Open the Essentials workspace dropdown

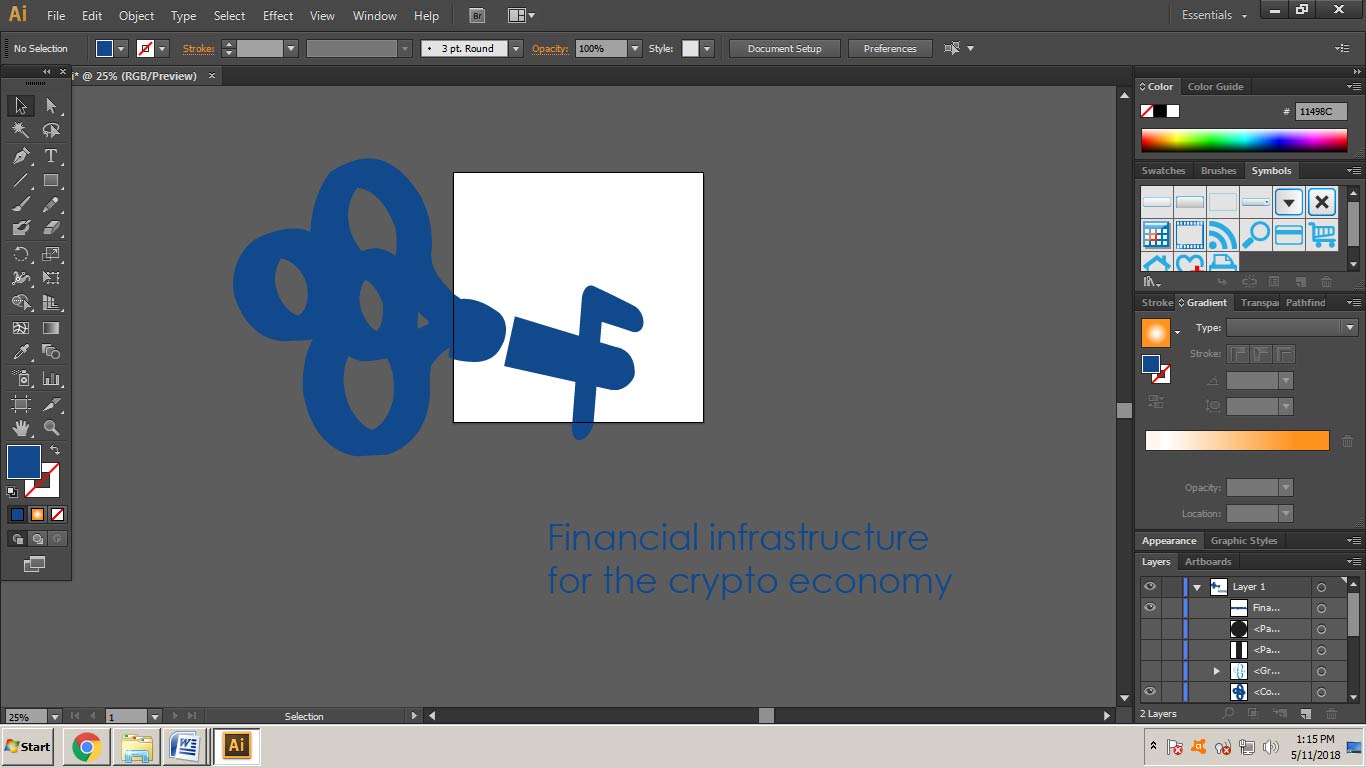(x=1215, y=15)
